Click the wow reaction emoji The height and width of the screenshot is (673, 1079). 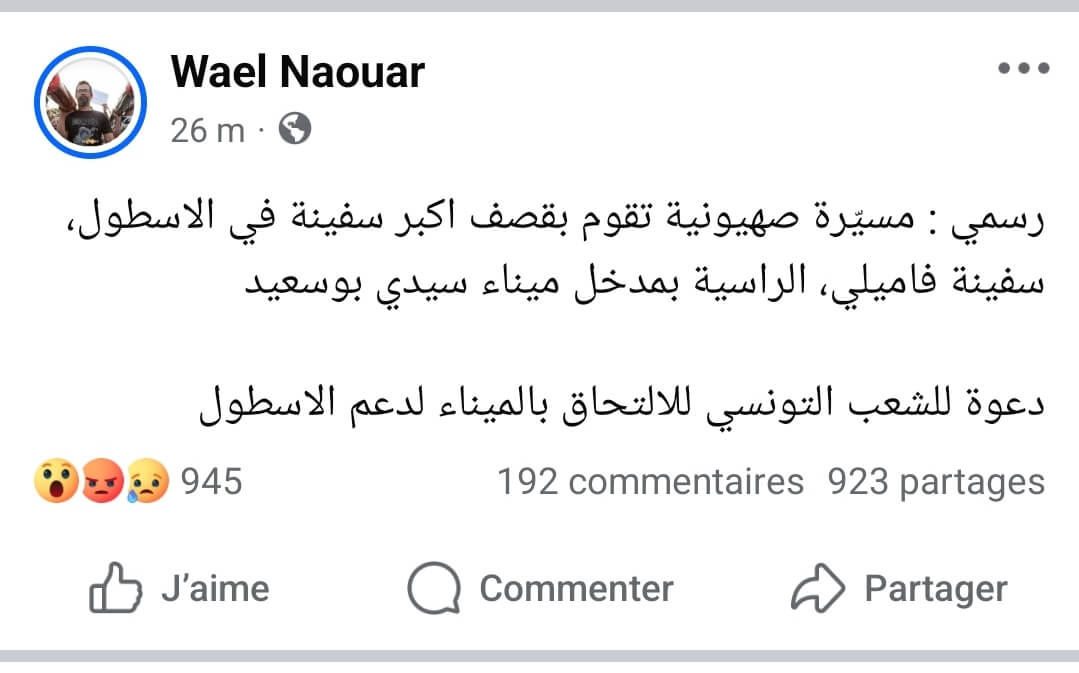[x=55, y=482]
